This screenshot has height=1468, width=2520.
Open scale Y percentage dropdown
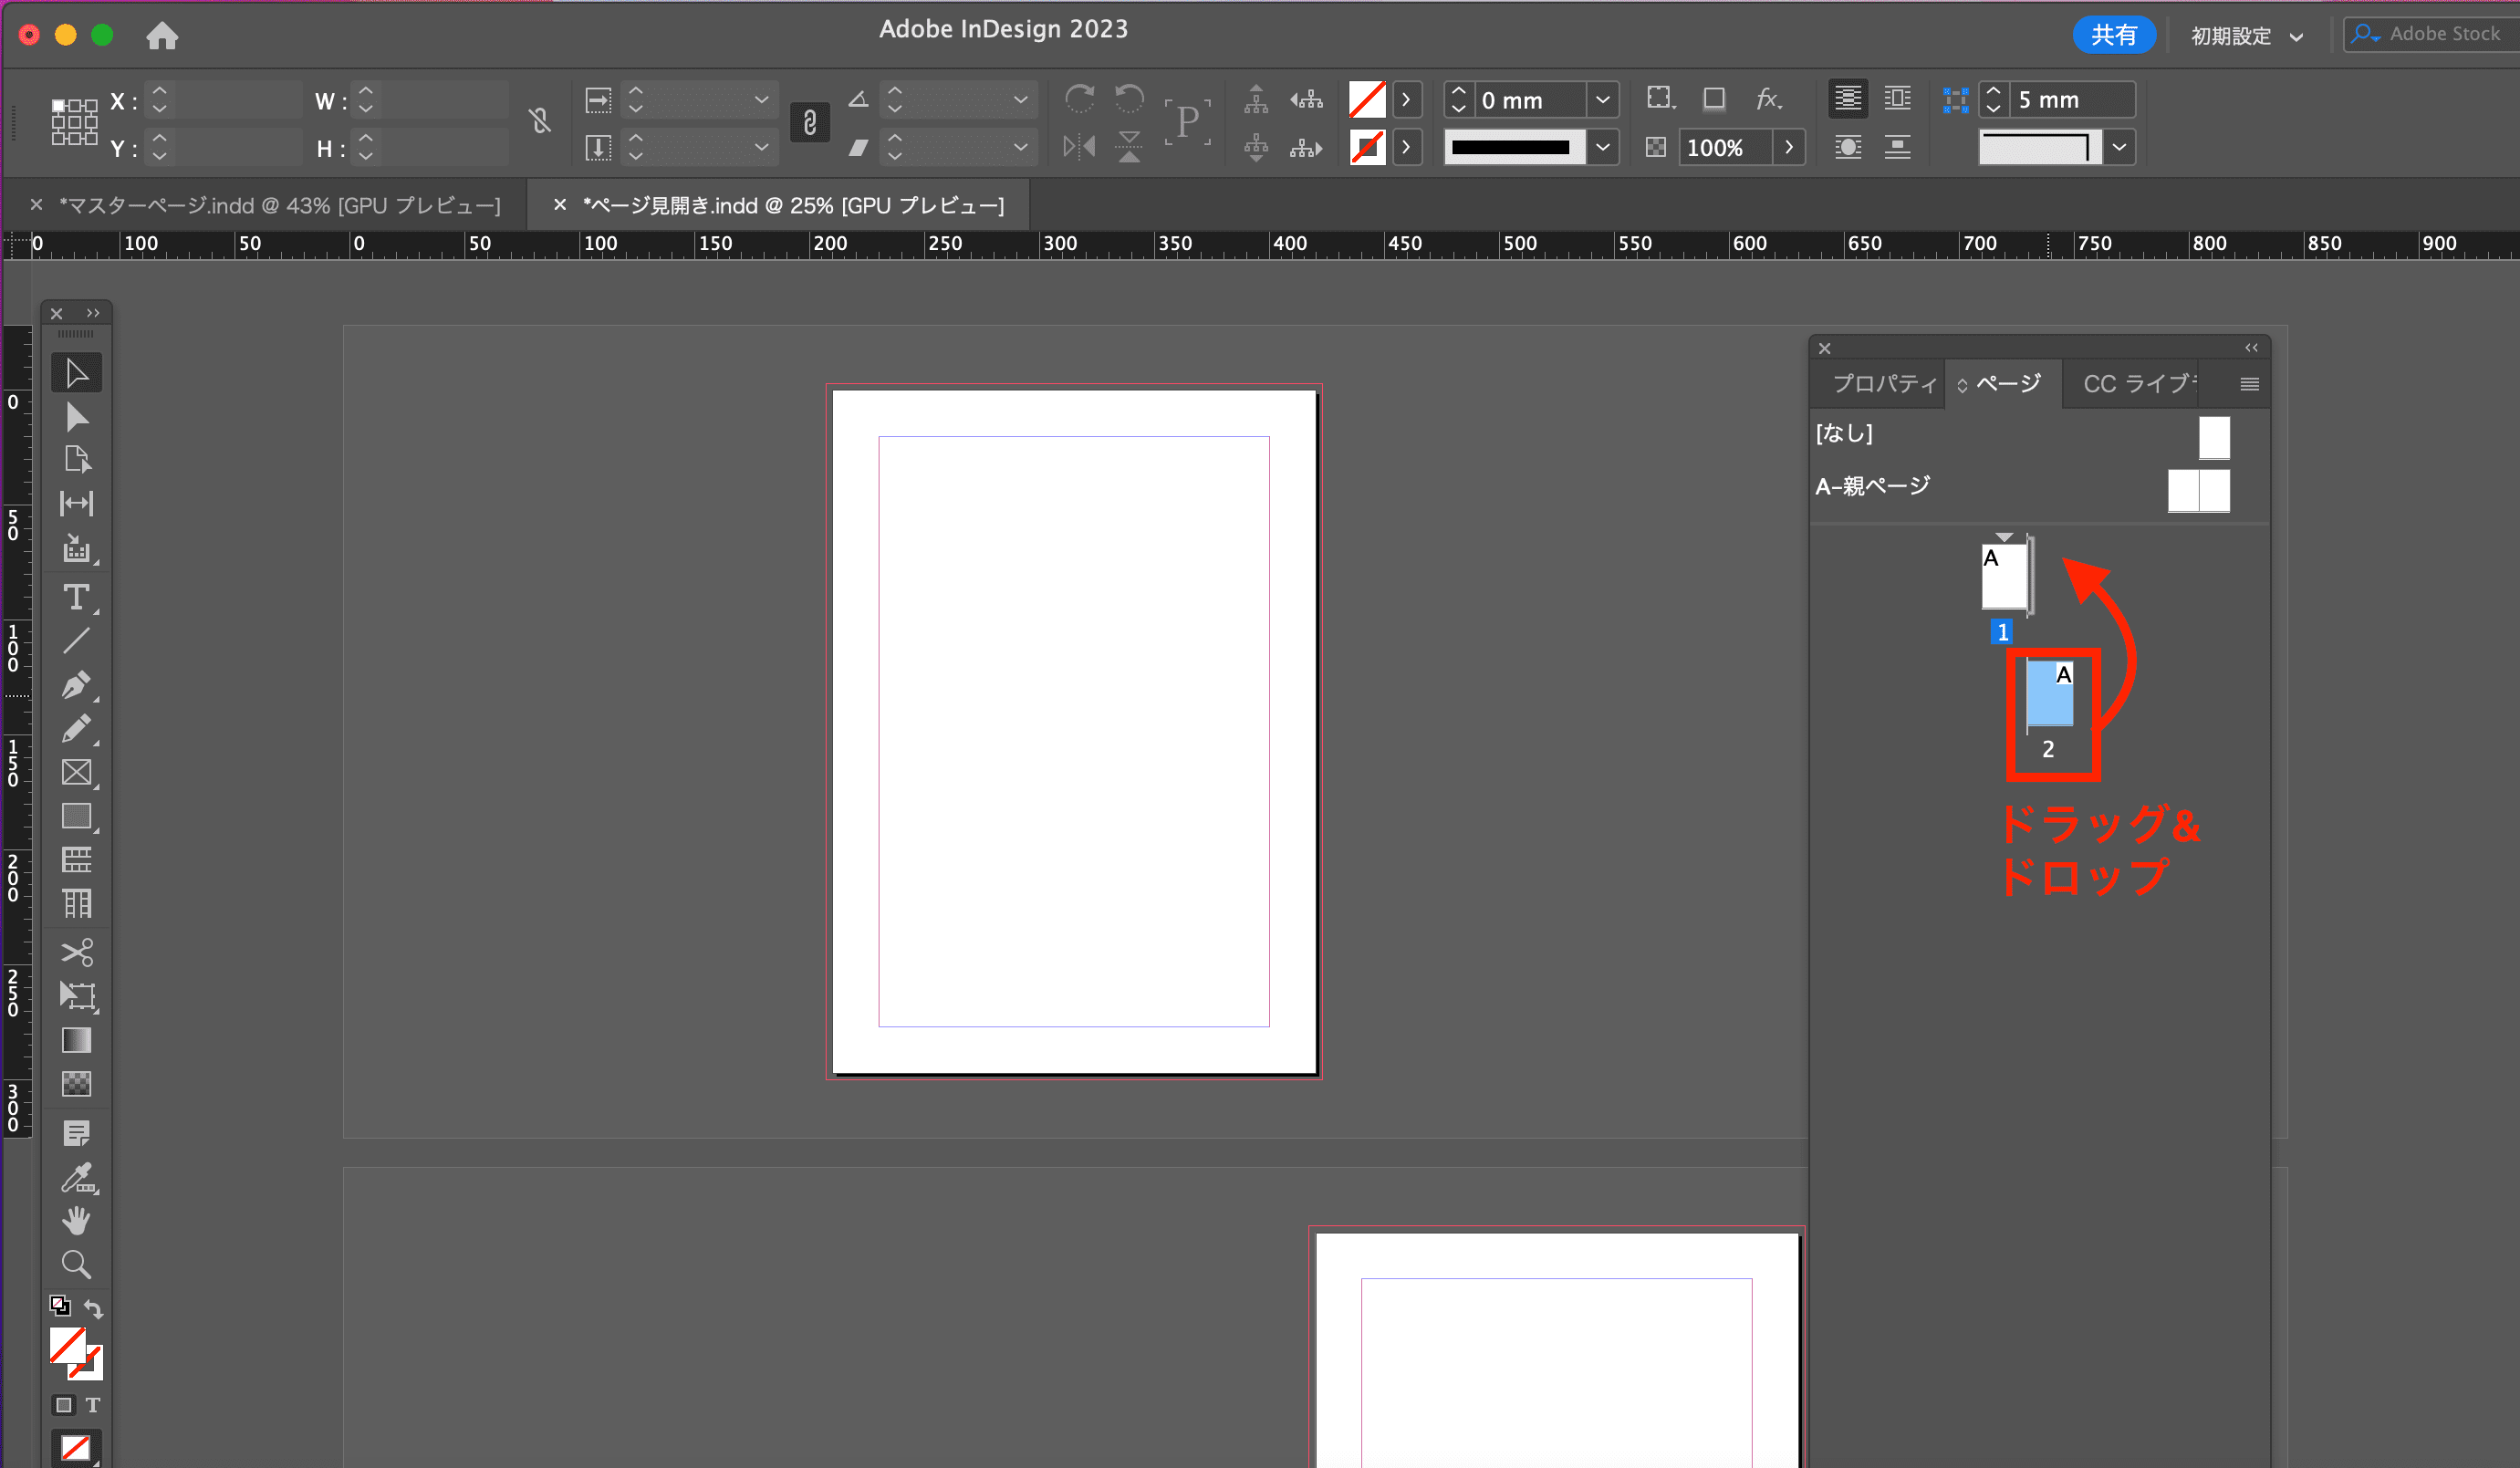[761, 148]
